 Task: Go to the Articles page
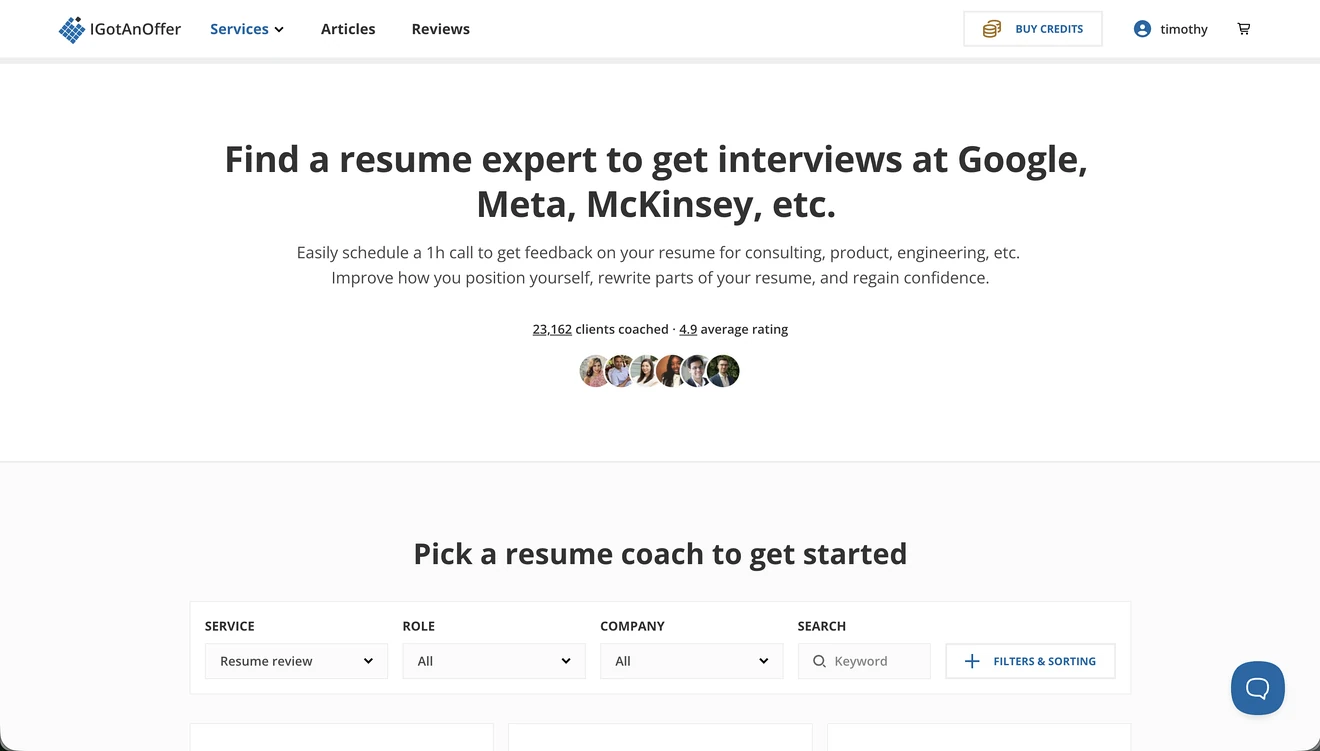(348, 29)
